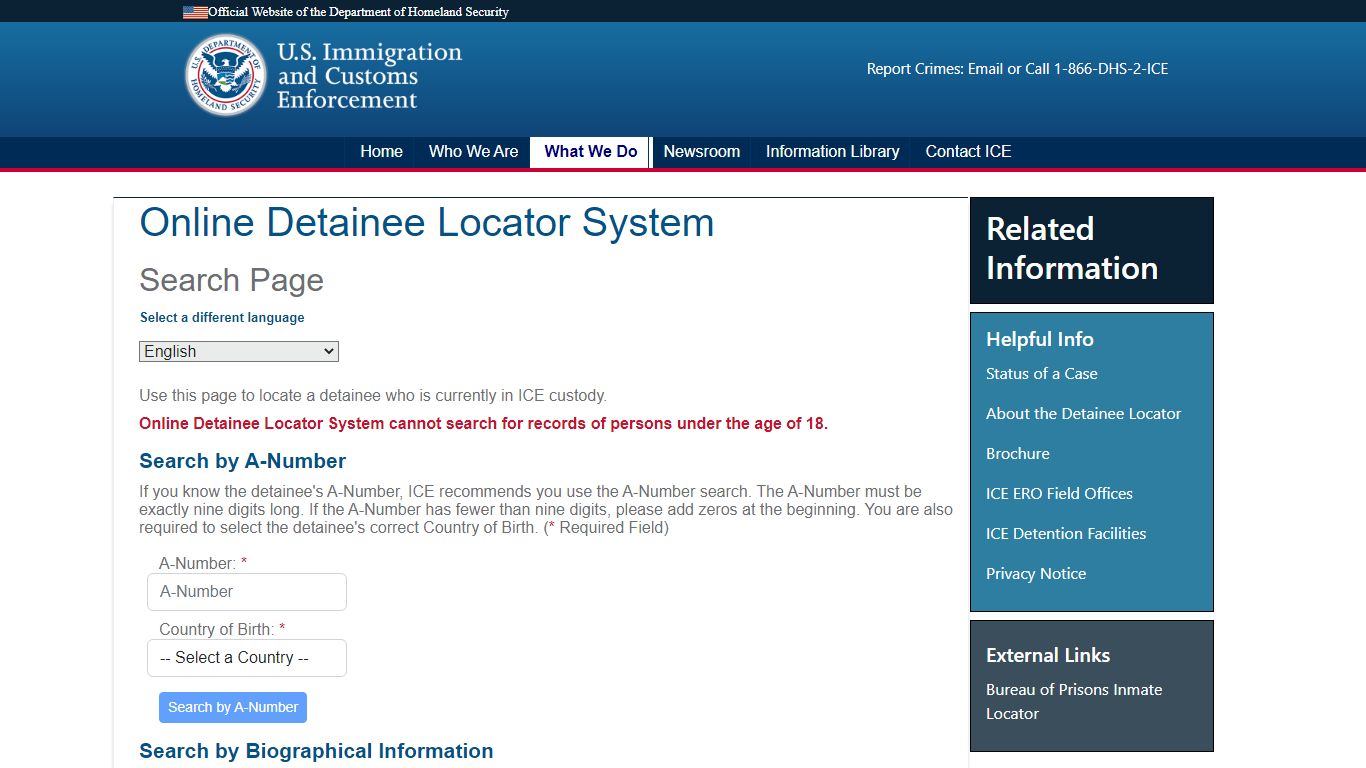Expand the Country of Birth dropdown
Image resolution: width=1366 pixels, height=768 pixels.
coord(247,658)
